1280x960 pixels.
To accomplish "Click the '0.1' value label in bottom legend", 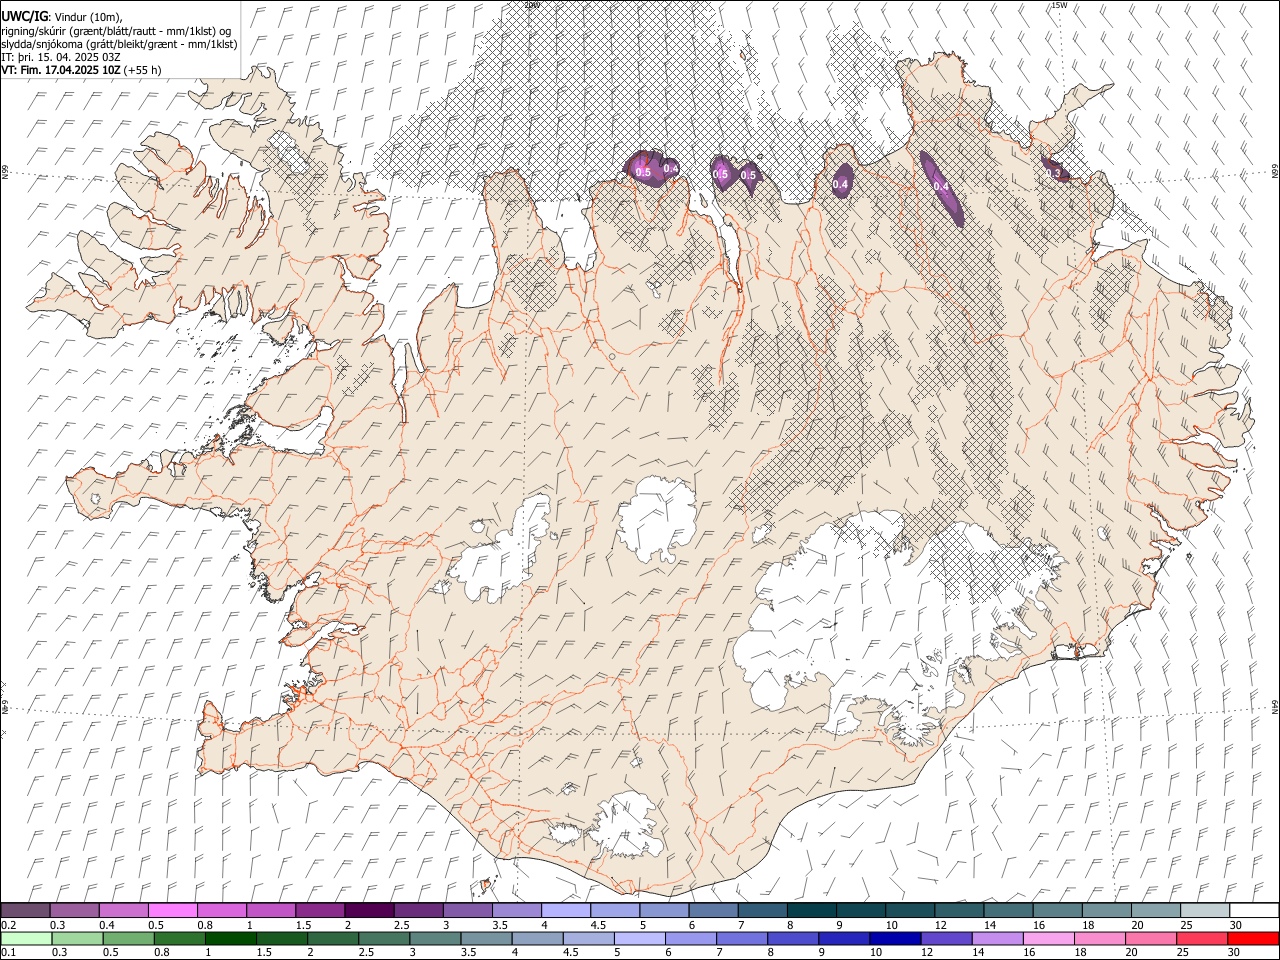I will click(8, 953).
